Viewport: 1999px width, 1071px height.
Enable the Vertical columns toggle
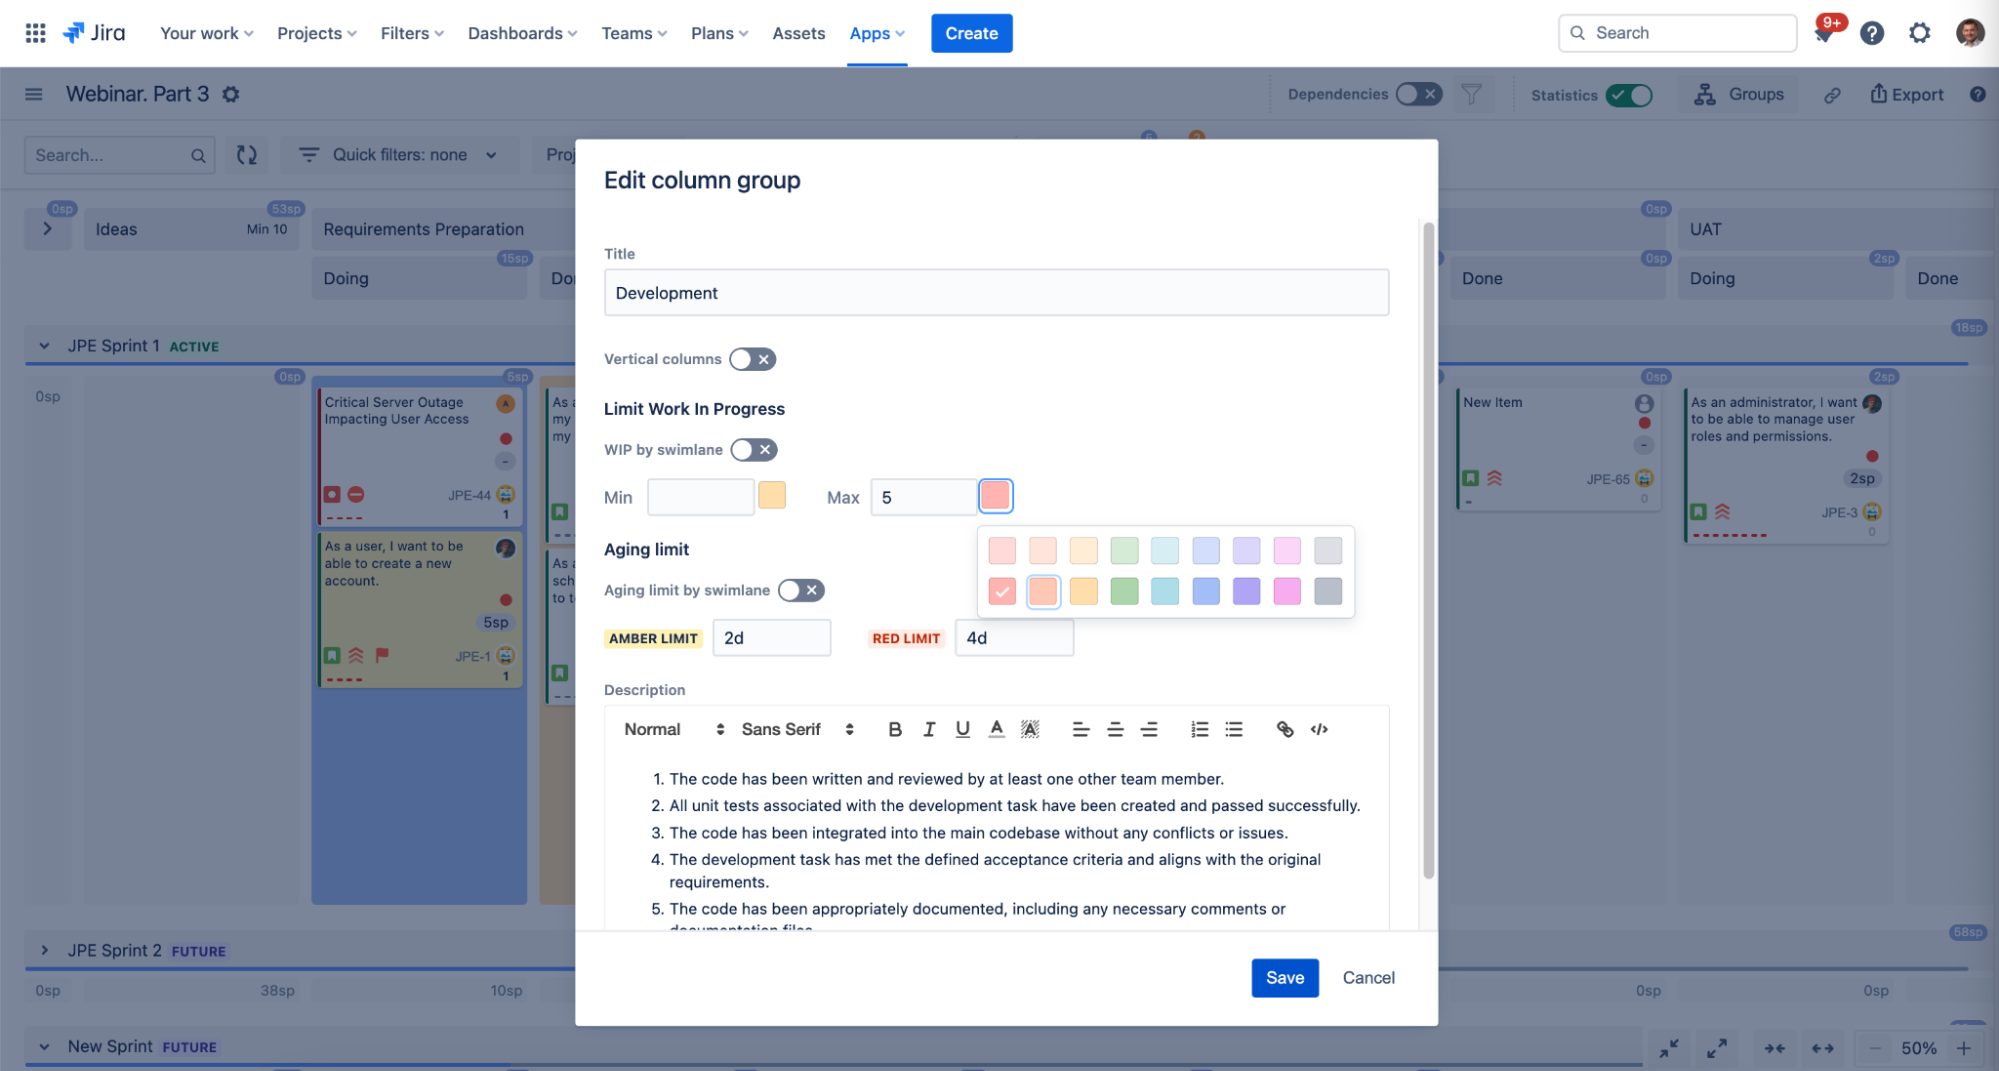752,359
